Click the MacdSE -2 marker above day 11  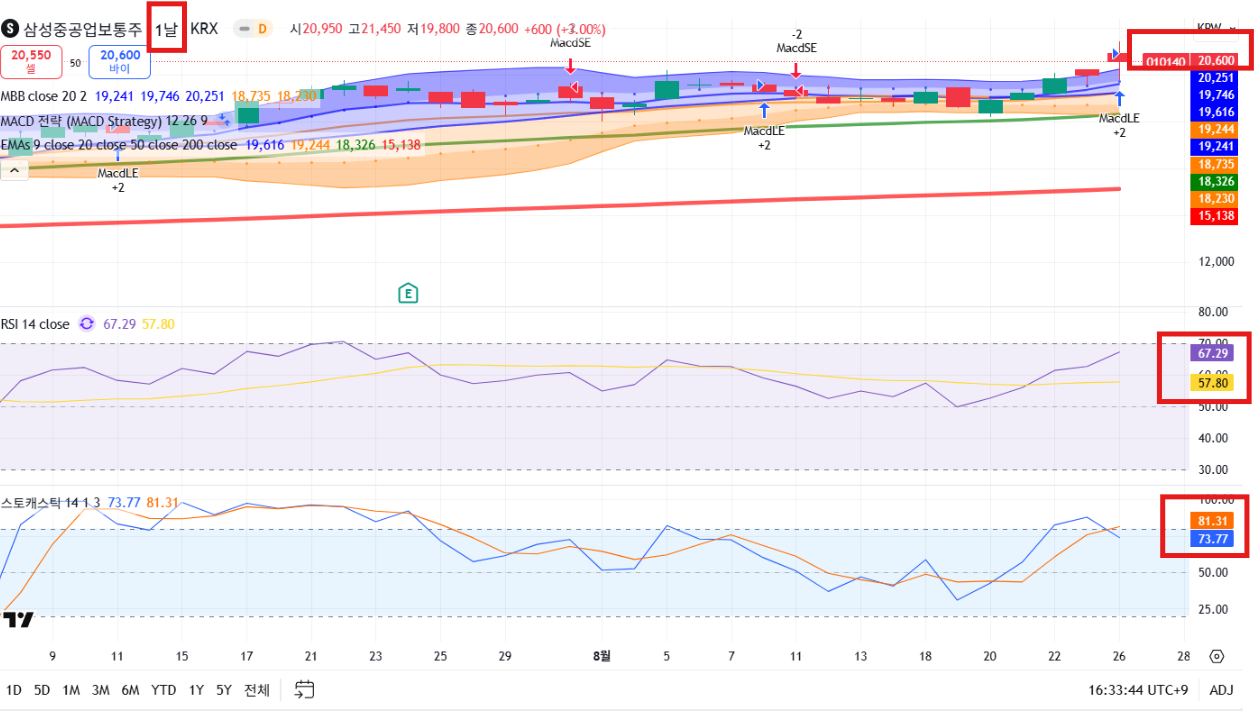pos(796,41)
